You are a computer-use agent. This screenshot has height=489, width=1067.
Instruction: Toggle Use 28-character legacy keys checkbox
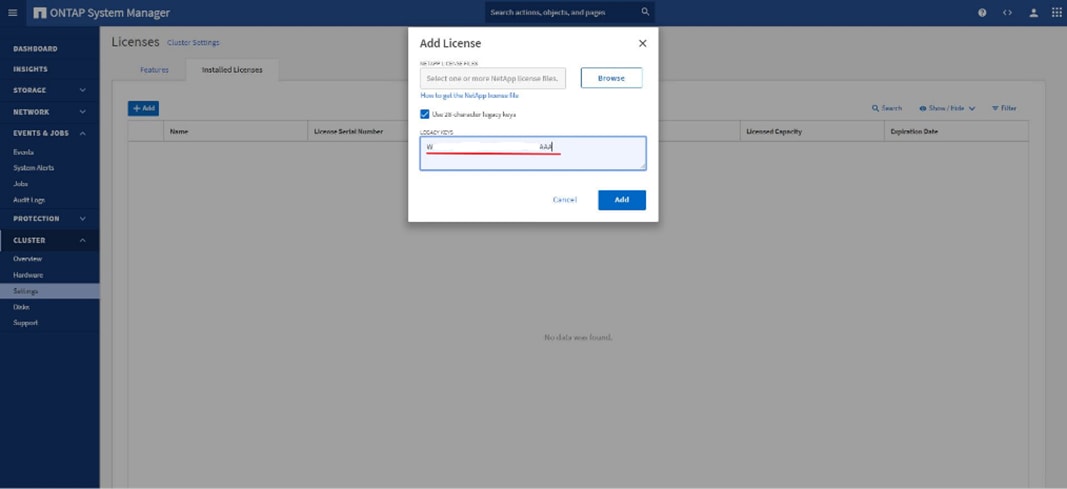pyautogui.click(x=425, y=114)
